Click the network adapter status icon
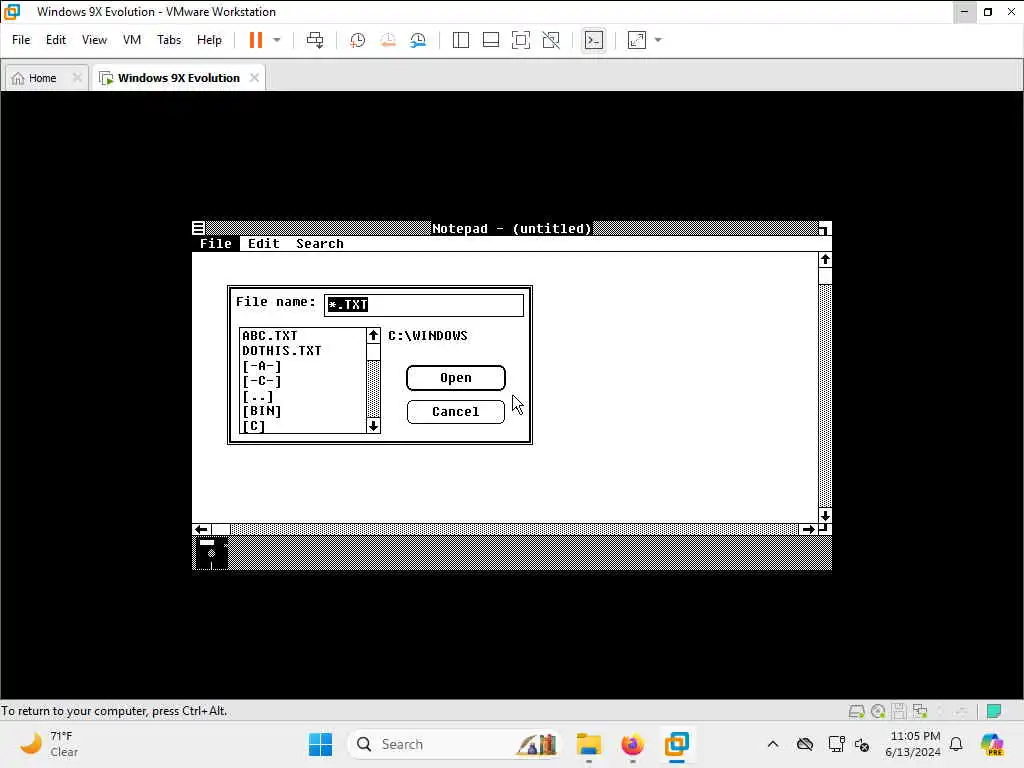This screenshot has height=768, width=1024. tap(920, 711)
